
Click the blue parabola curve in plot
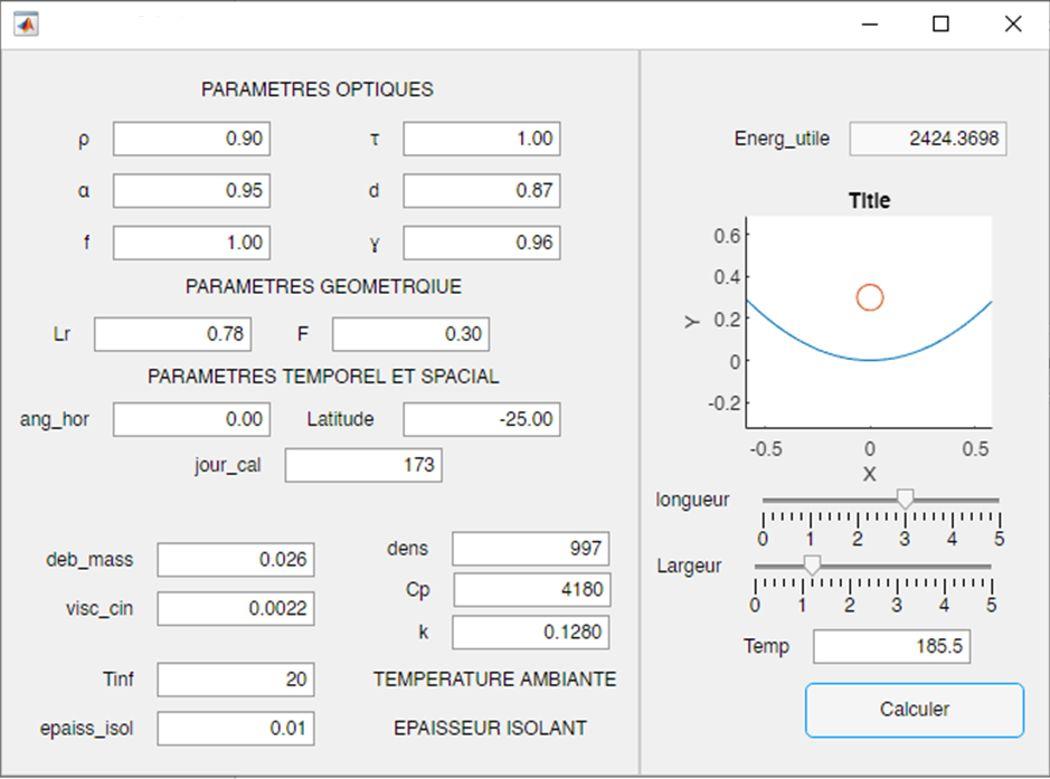[x=869, y=358]
